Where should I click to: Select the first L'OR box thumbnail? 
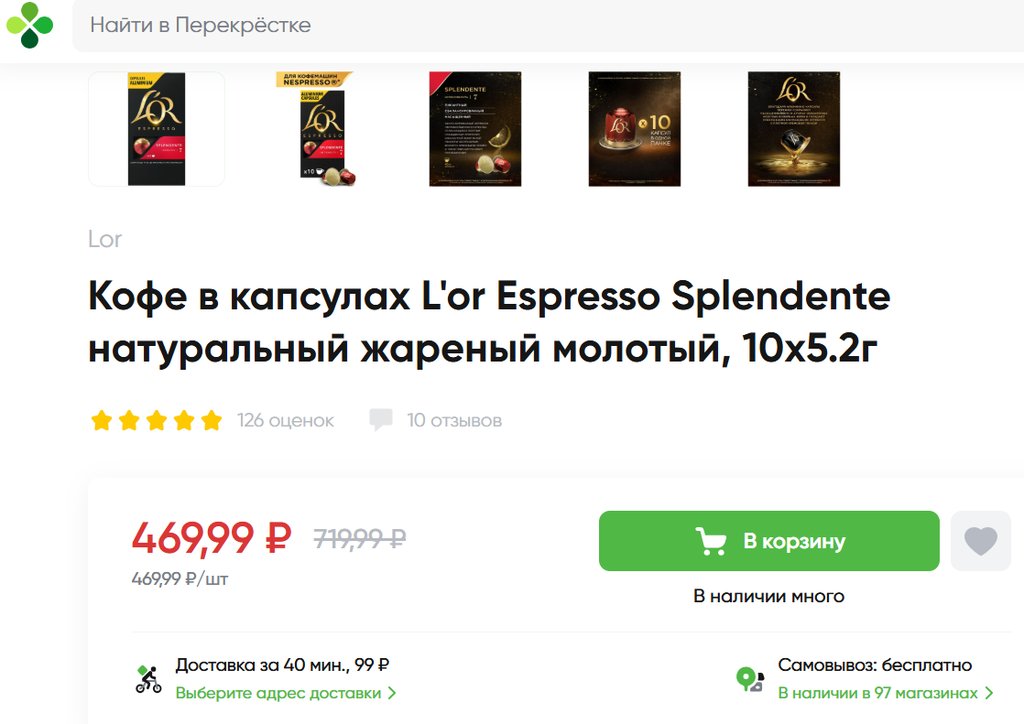coord(156,129)
